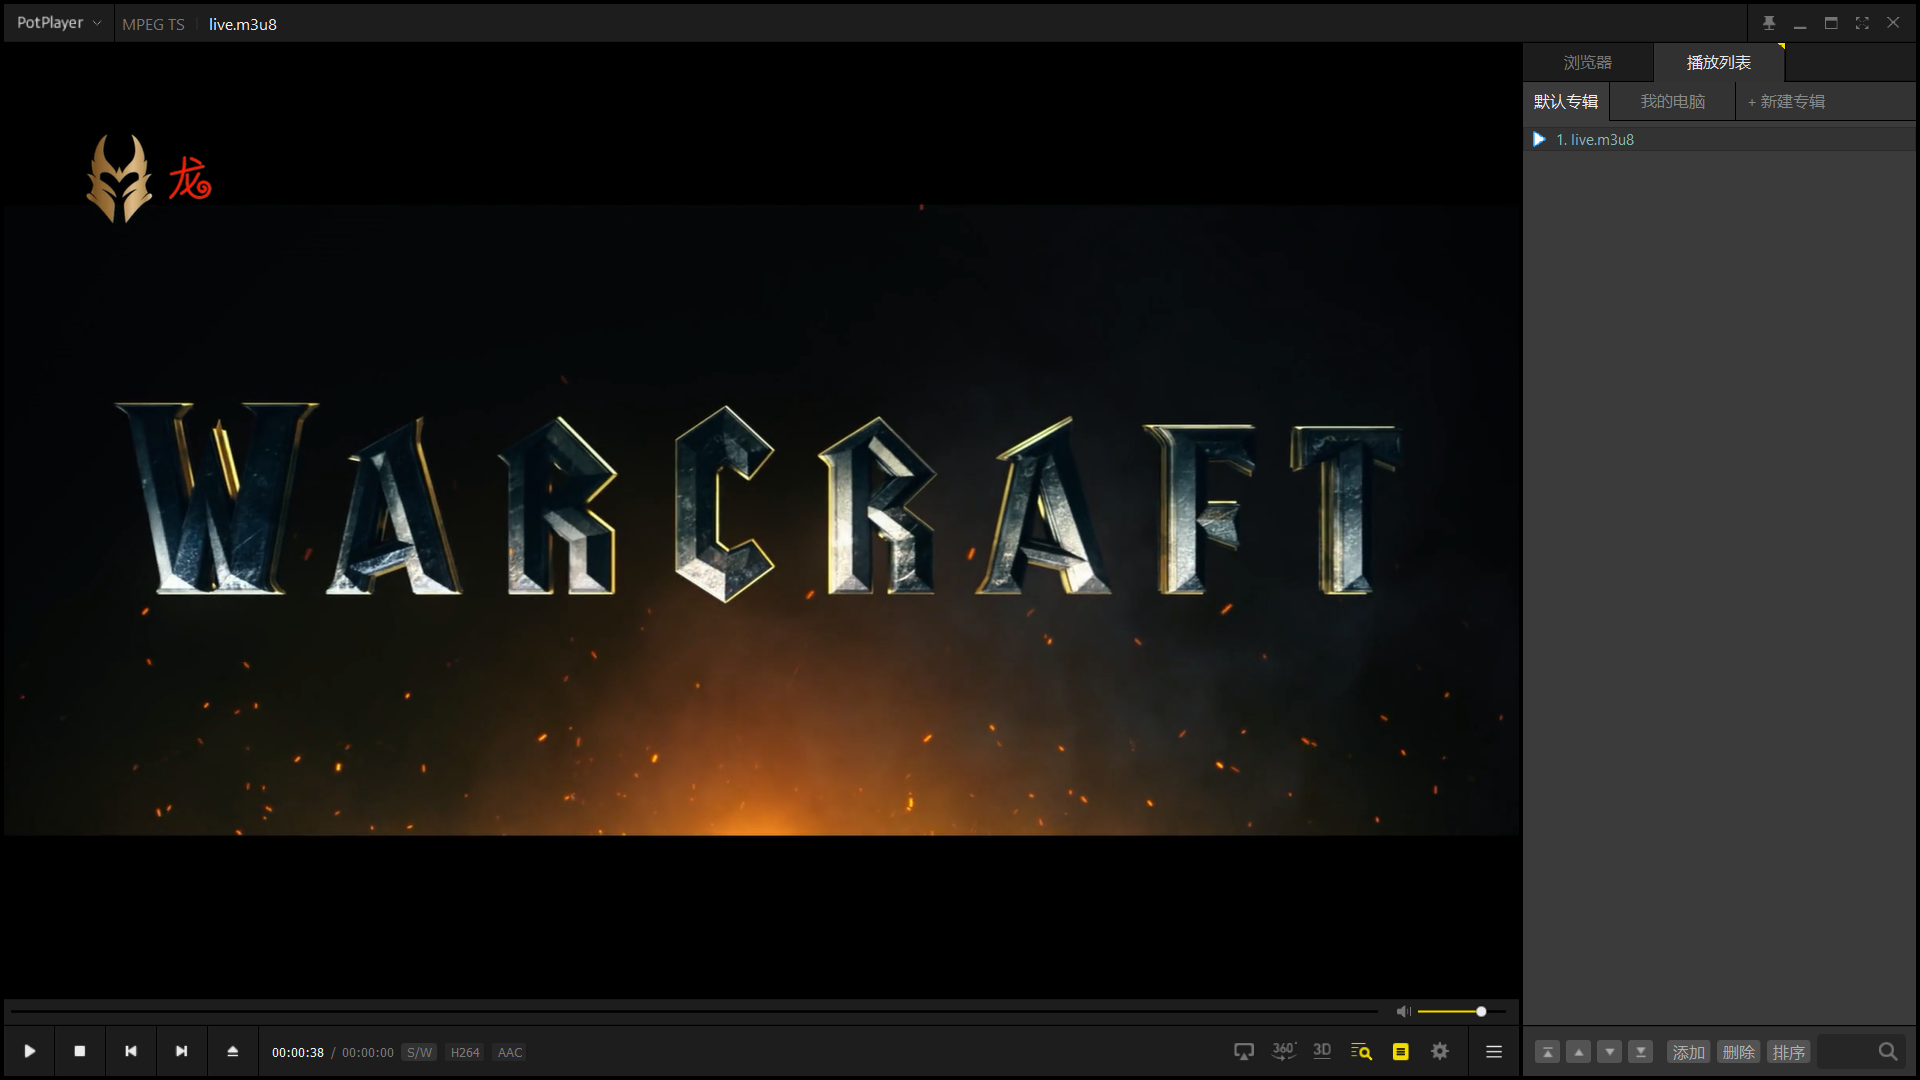Adjust the volume slider
1920x1080 pixels.
pos(1462,1012)
